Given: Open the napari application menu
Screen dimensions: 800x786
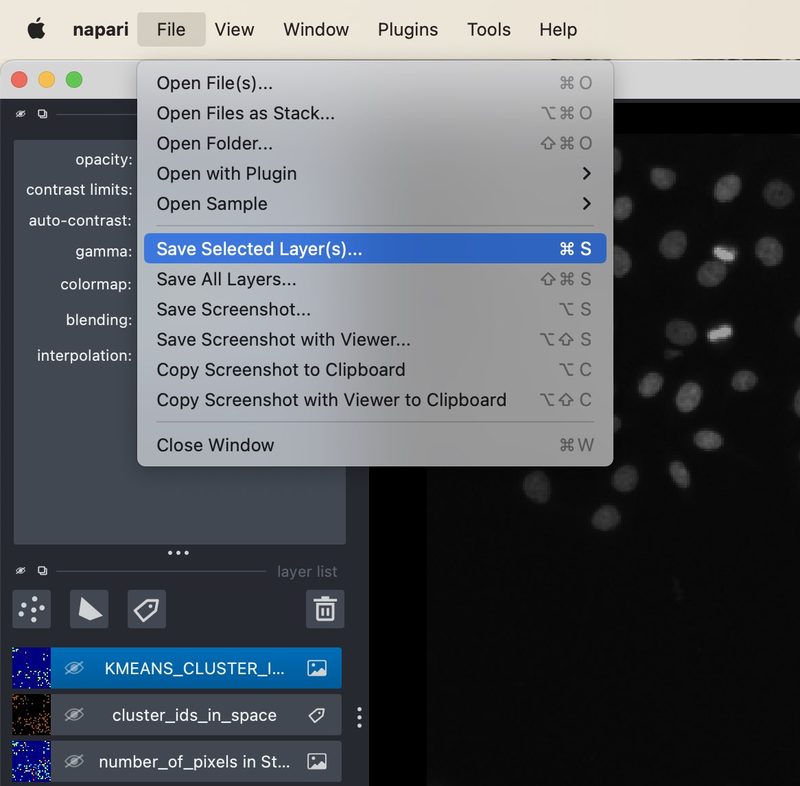Looking at the screenshot, I should point(101,30).
